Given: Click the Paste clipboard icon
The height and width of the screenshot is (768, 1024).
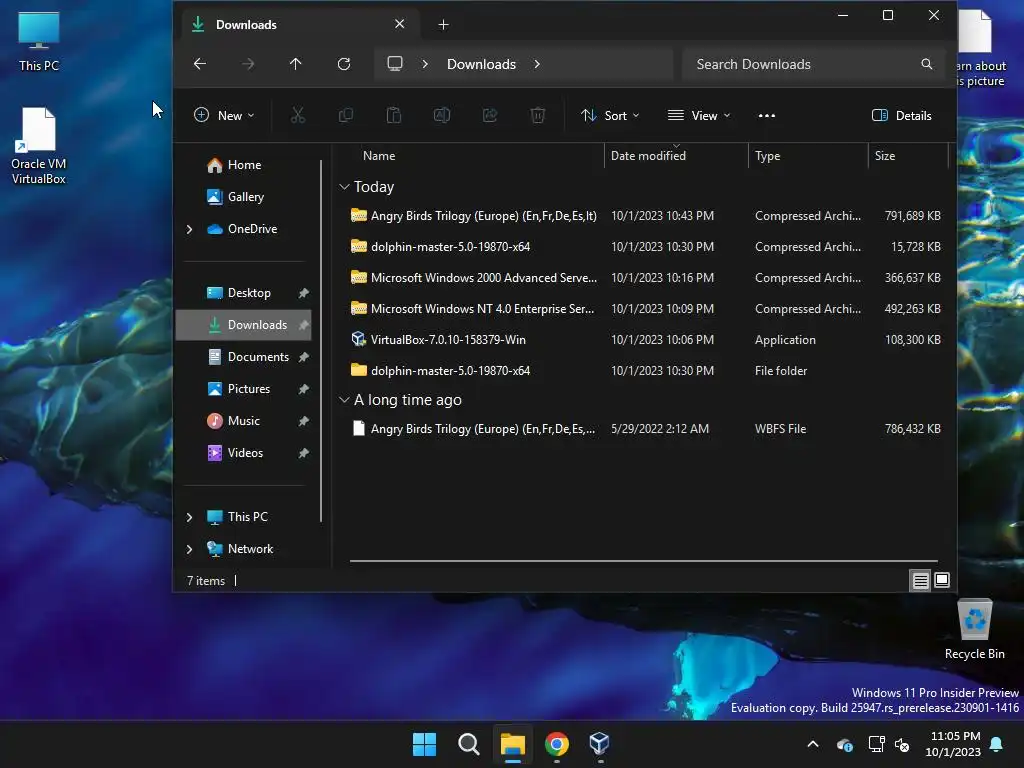Looking at the screenshot, I should [394, 116].
